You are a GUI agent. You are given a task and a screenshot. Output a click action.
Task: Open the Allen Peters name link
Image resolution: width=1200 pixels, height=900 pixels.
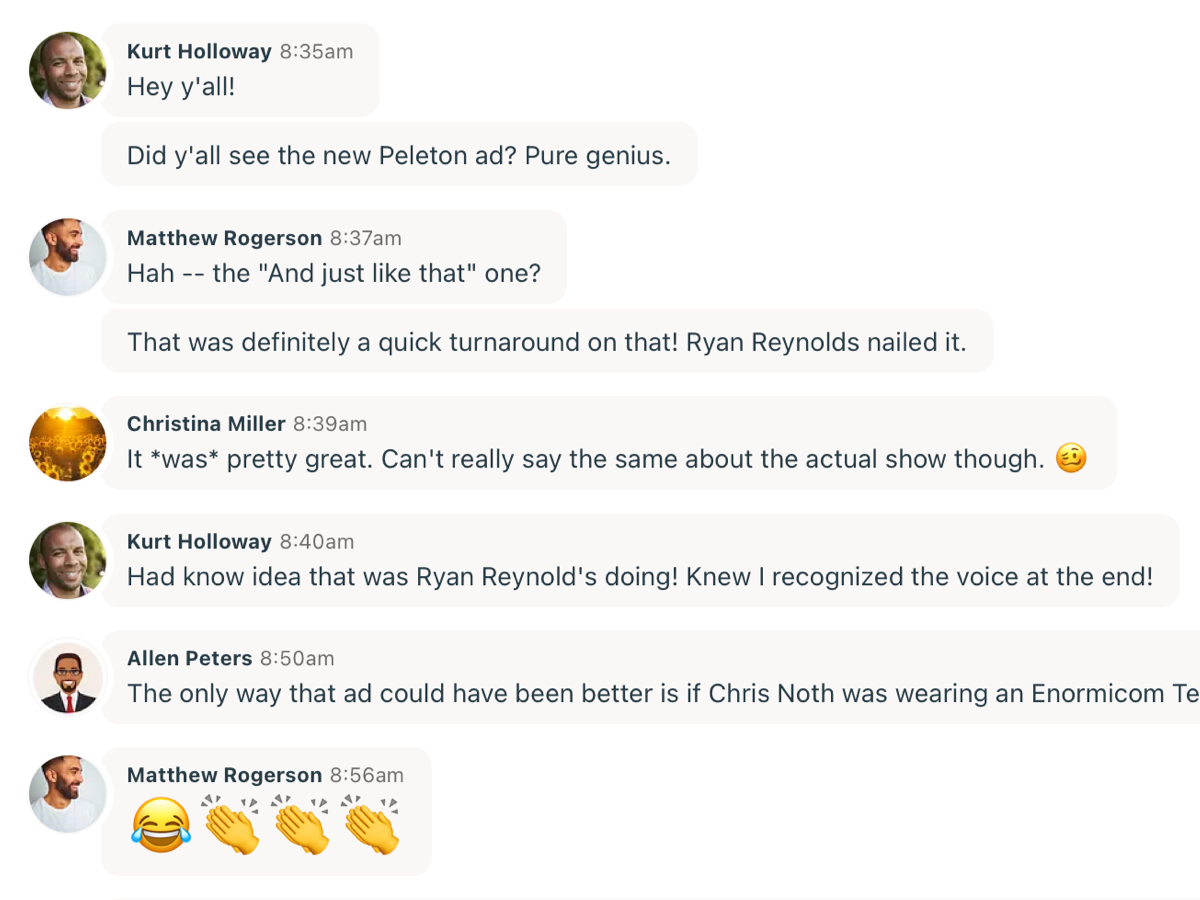click(189, 658)
